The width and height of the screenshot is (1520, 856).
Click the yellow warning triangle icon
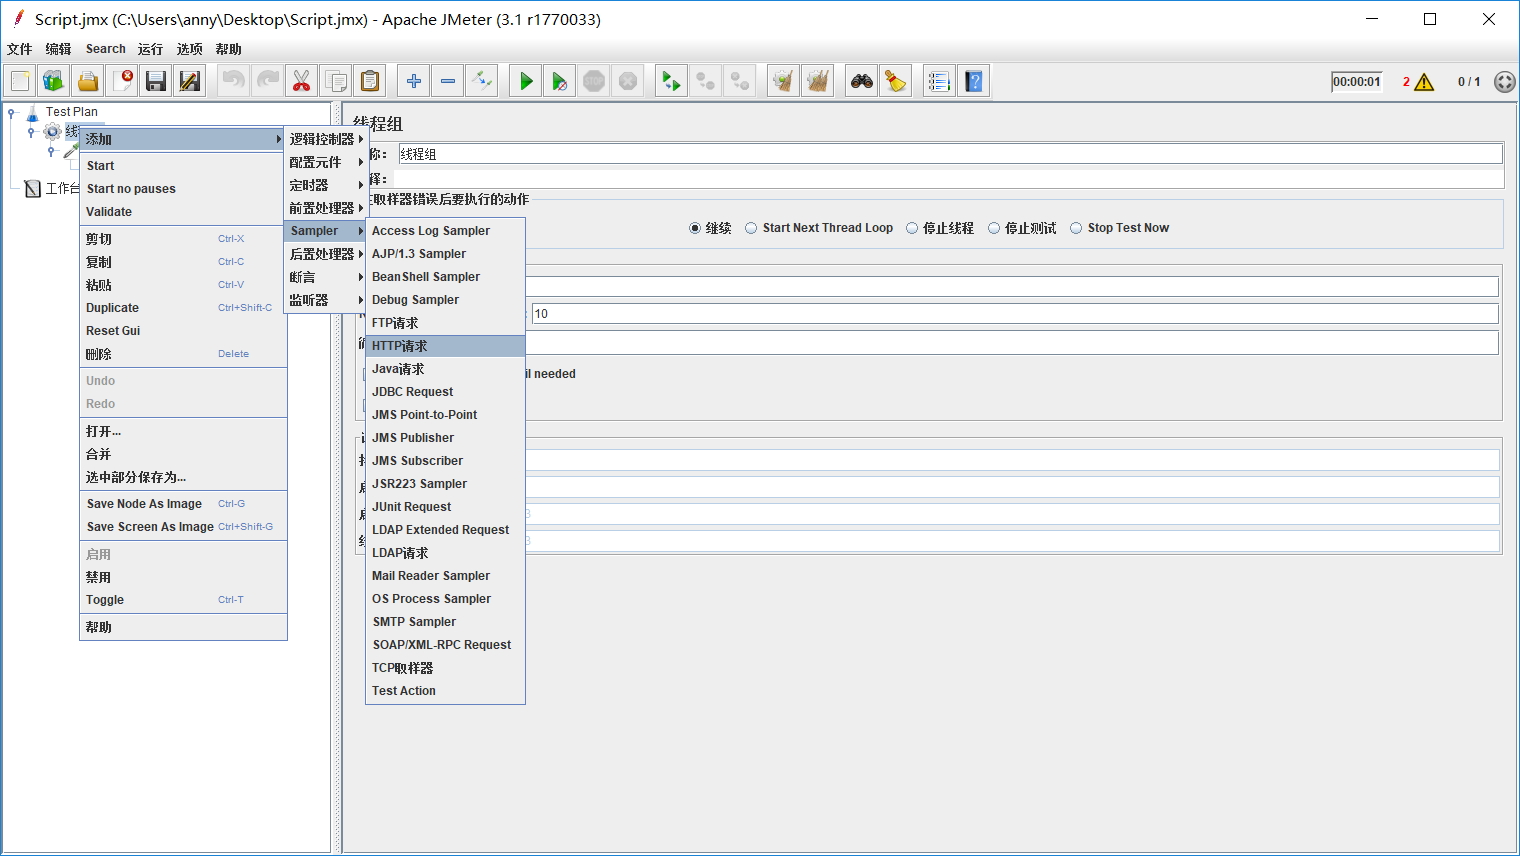[1425, 82]
